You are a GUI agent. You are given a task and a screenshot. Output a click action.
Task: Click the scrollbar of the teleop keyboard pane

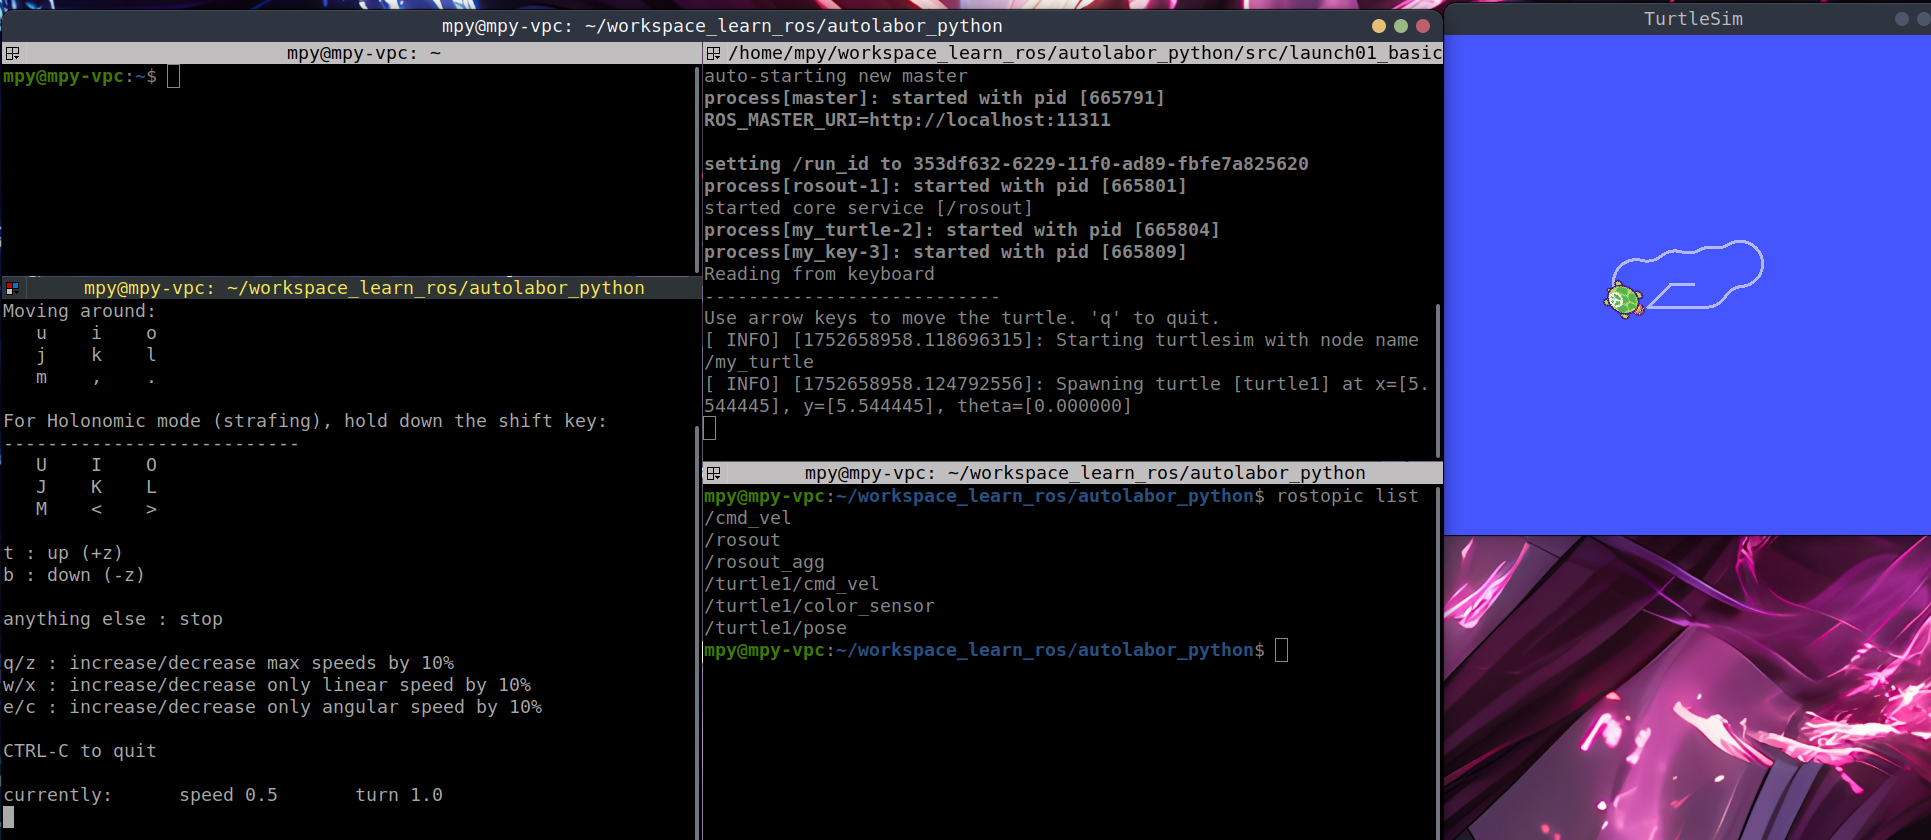coord(697,600)
